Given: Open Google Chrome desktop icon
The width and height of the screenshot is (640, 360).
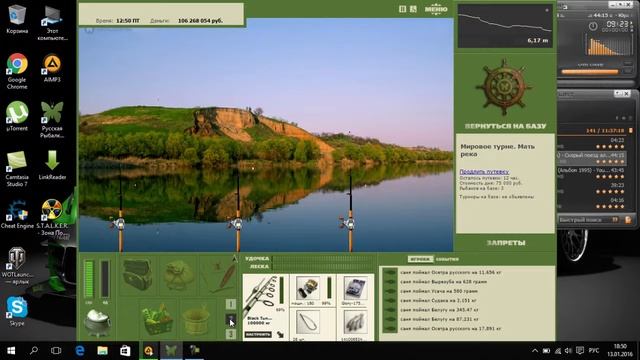Looking at the screenshot, I should [17, 71].
